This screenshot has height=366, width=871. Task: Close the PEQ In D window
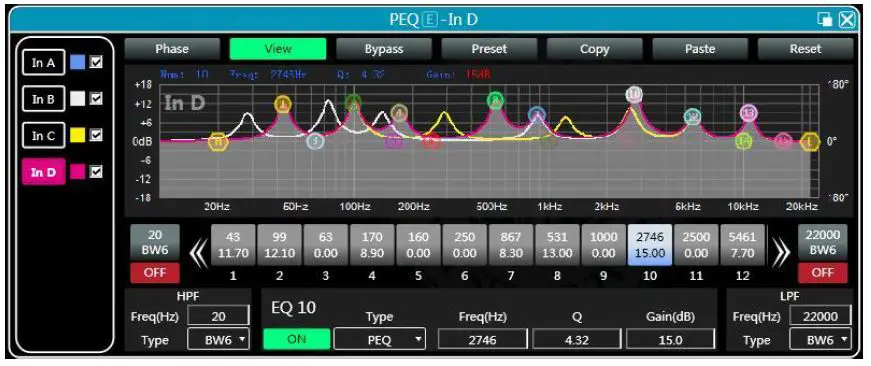pos(847,20)
